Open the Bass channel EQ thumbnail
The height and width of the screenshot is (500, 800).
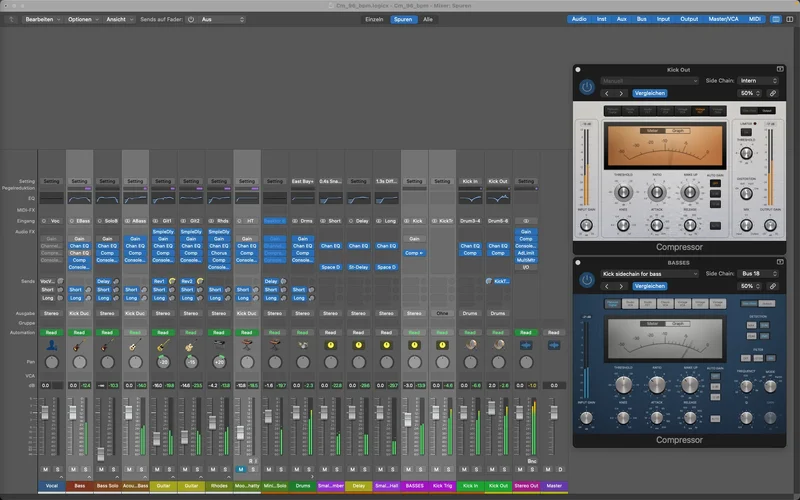79,198
